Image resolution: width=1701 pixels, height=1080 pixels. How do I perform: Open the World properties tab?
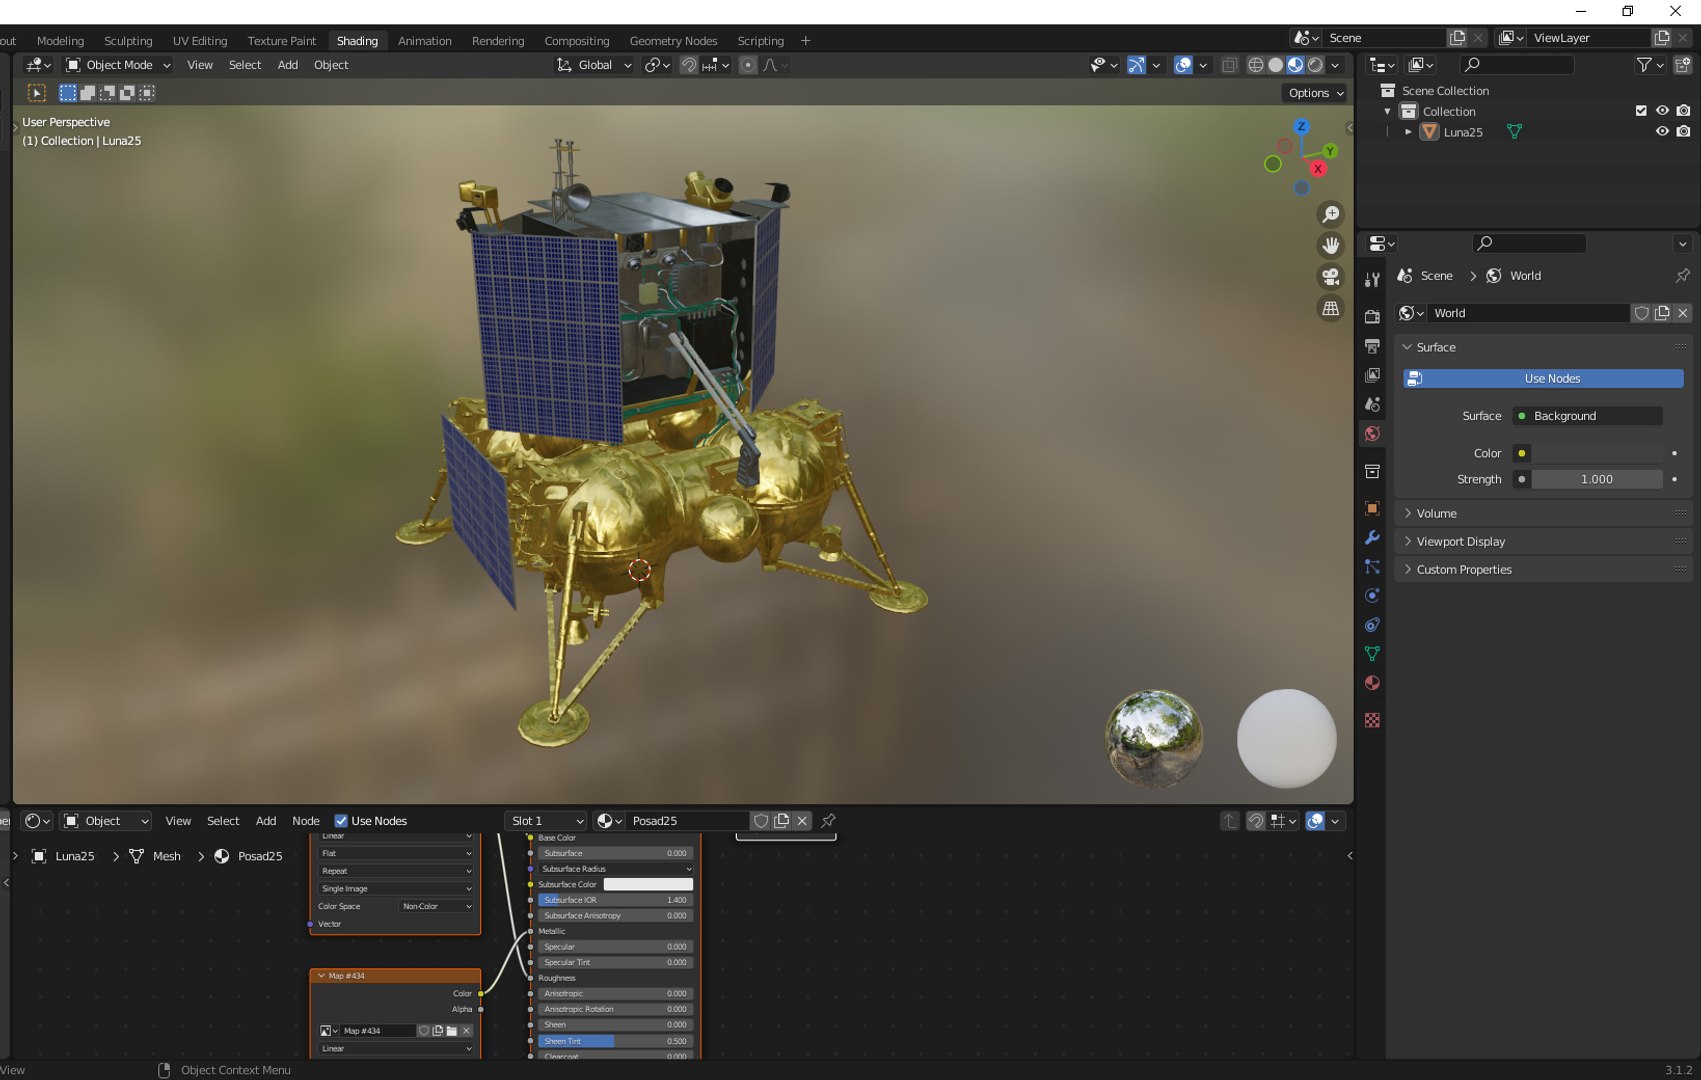point(1372,434)
